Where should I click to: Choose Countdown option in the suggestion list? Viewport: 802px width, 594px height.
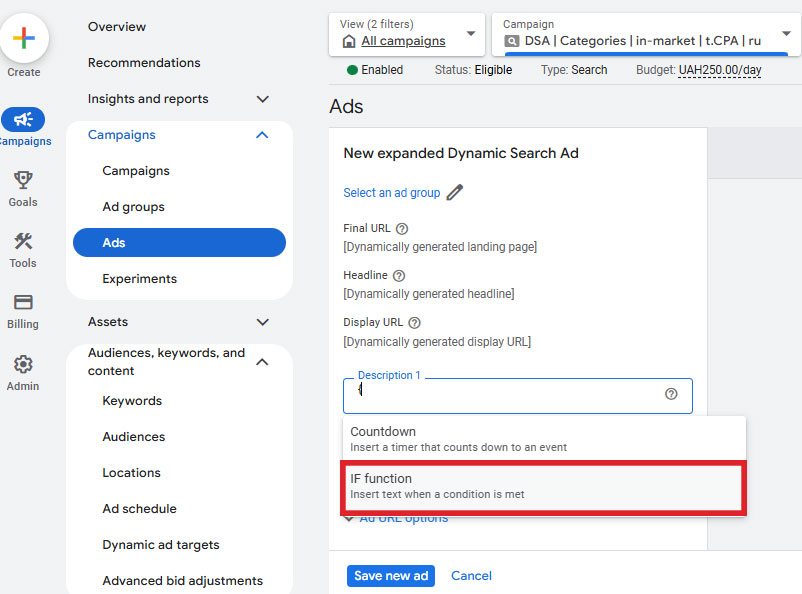pos(543,439)
